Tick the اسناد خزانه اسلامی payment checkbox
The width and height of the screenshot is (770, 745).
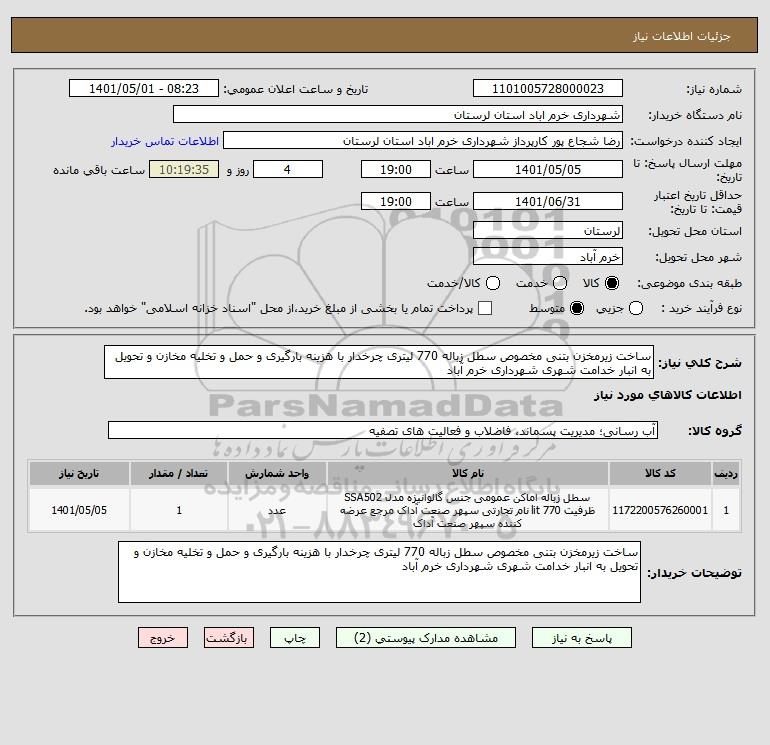point(485,308)
